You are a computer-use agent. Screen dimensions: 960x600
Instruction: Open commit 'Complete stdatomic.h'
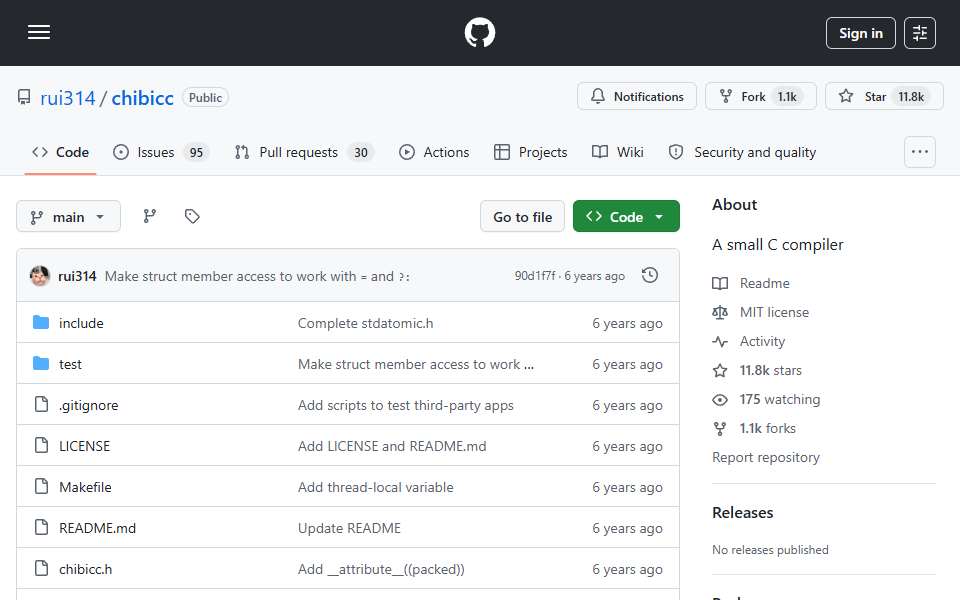pyautogui.click(x=366, y=323)
